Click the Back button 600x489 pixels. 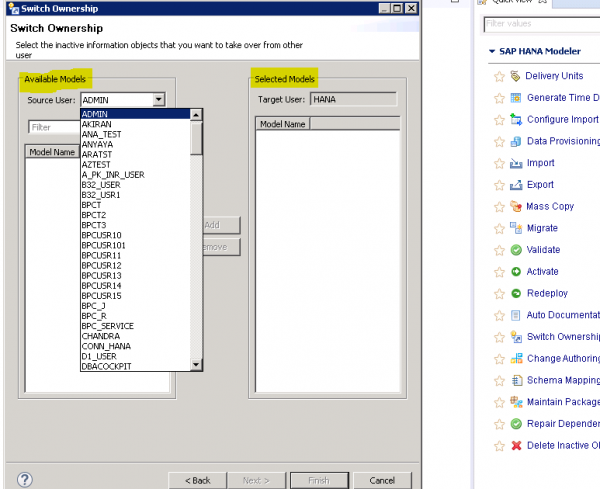197,480
